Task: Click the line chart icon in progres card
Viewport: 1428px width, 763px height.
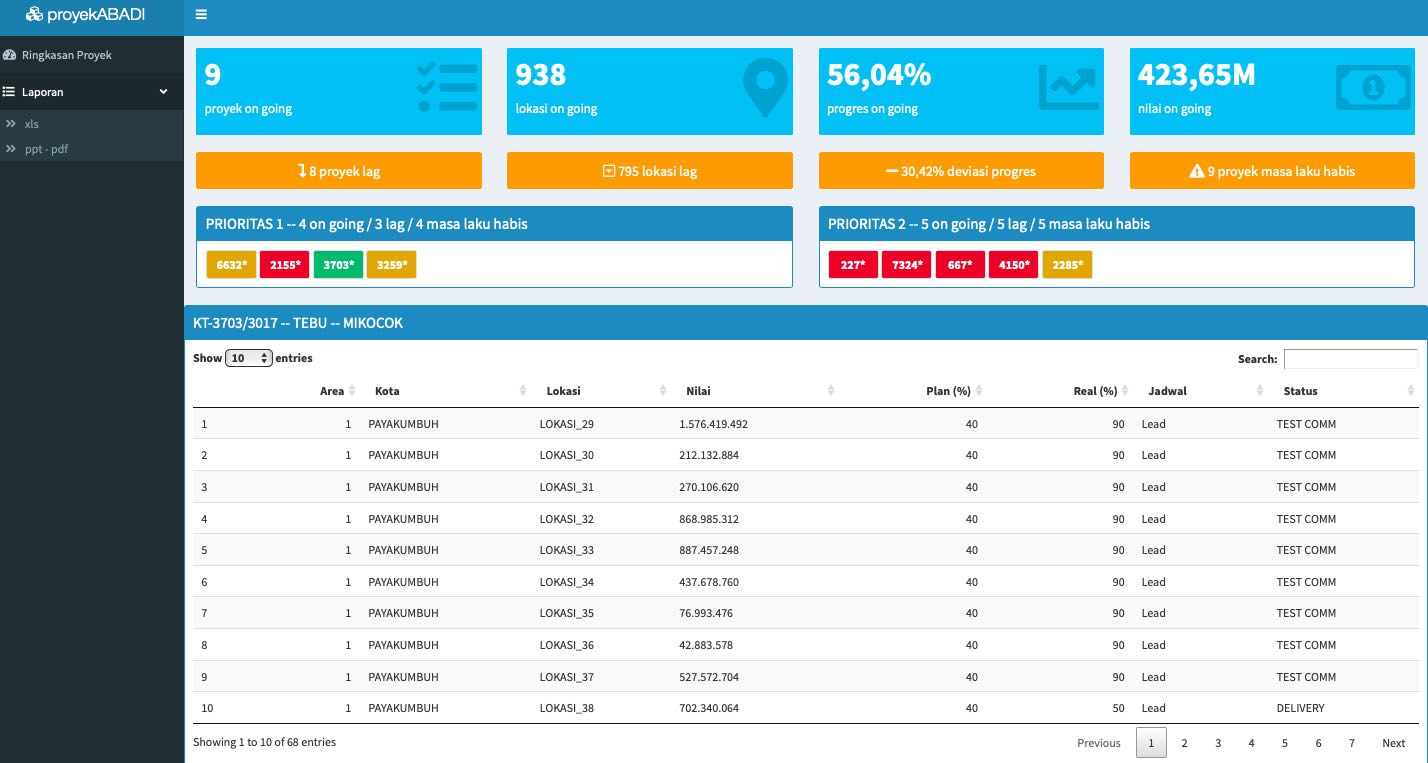Action: pyautogui.click(x=1068, y=87)
